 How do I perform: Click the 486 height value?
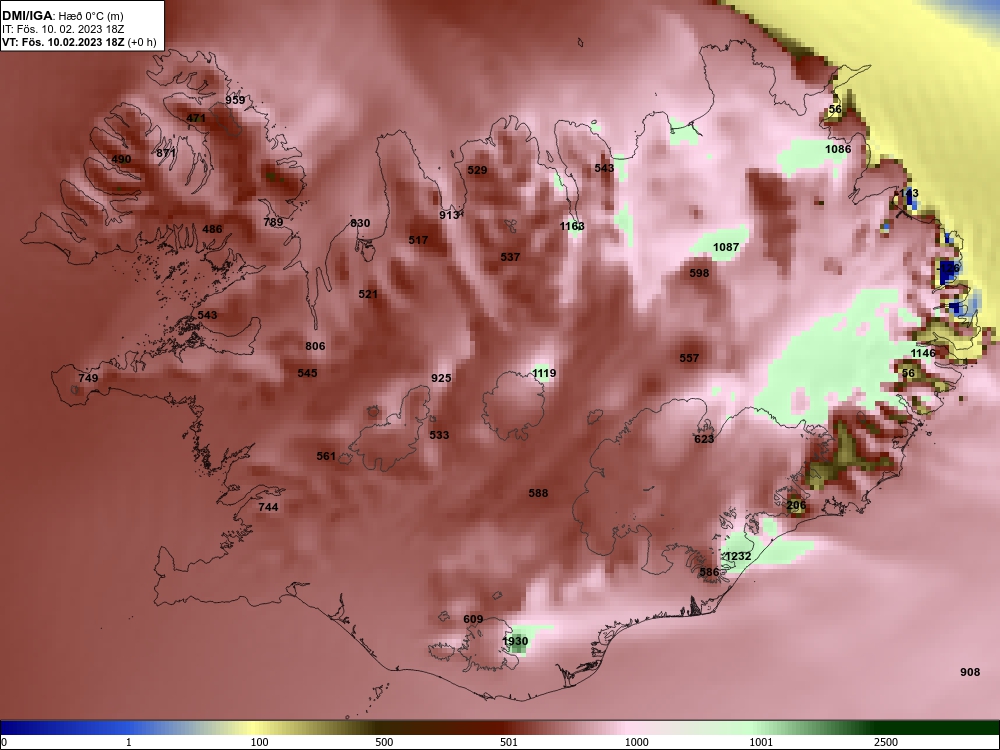[212, 230]
